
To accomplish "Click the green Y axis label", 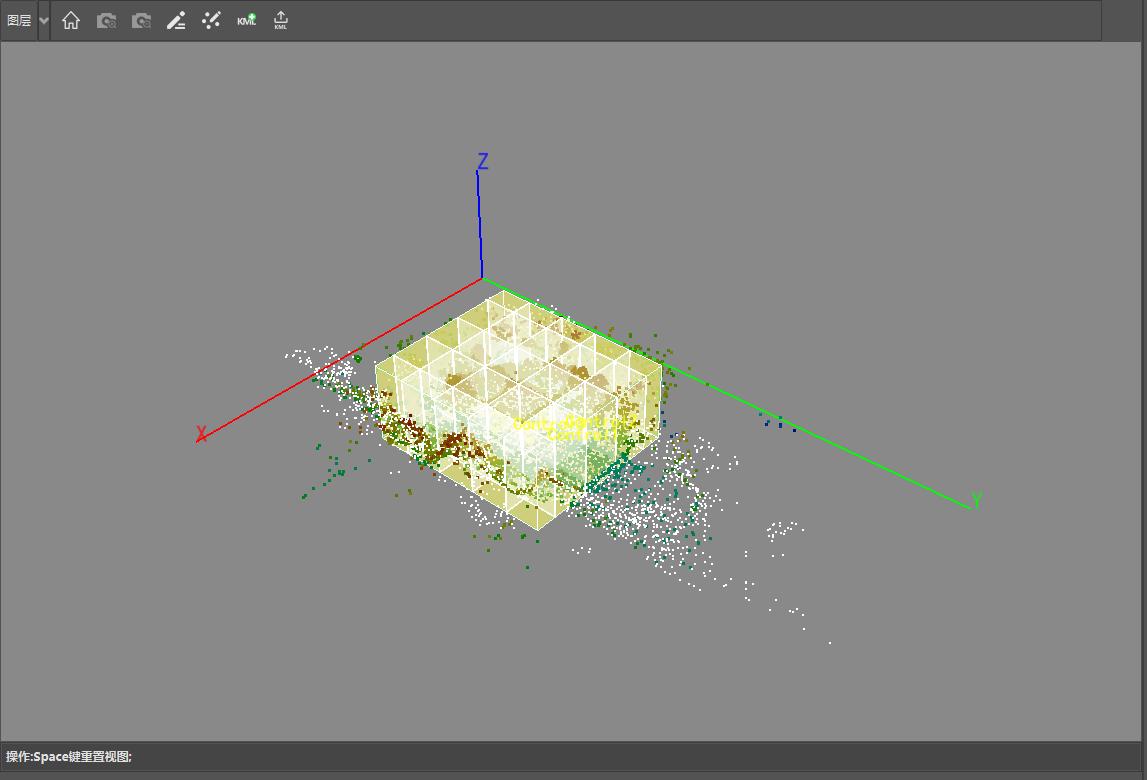I will [x=976, y=500].
